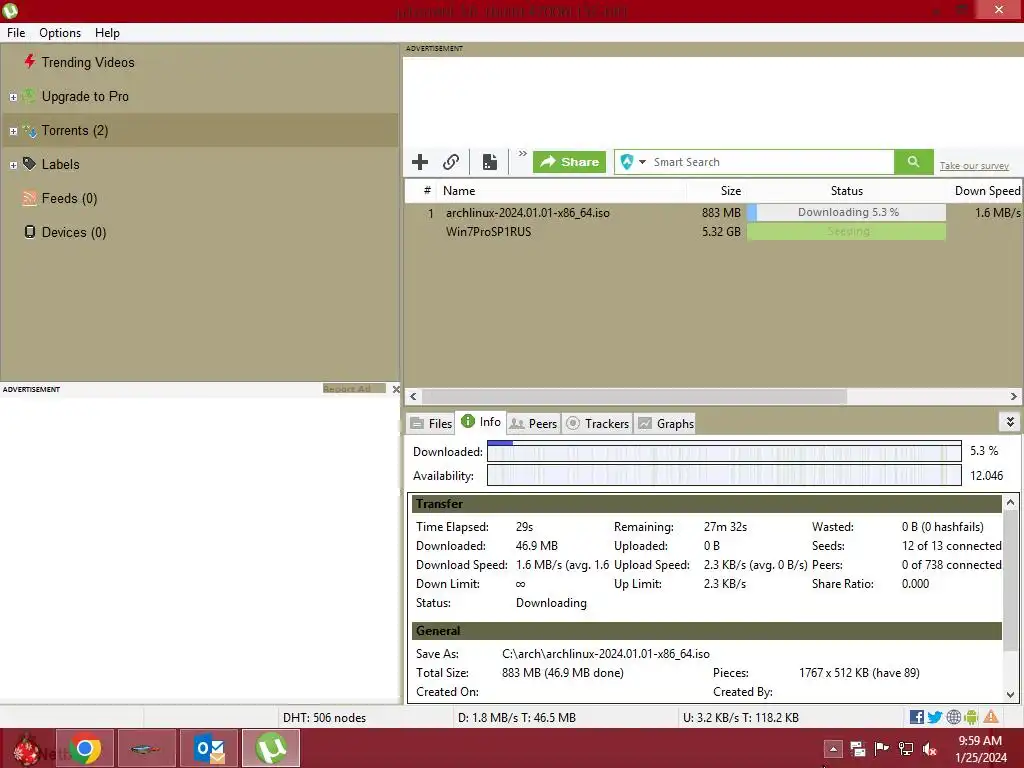Click torrent list scroll right arrow
This screenshot has width=1024, height=768.
click(1014, 396)
